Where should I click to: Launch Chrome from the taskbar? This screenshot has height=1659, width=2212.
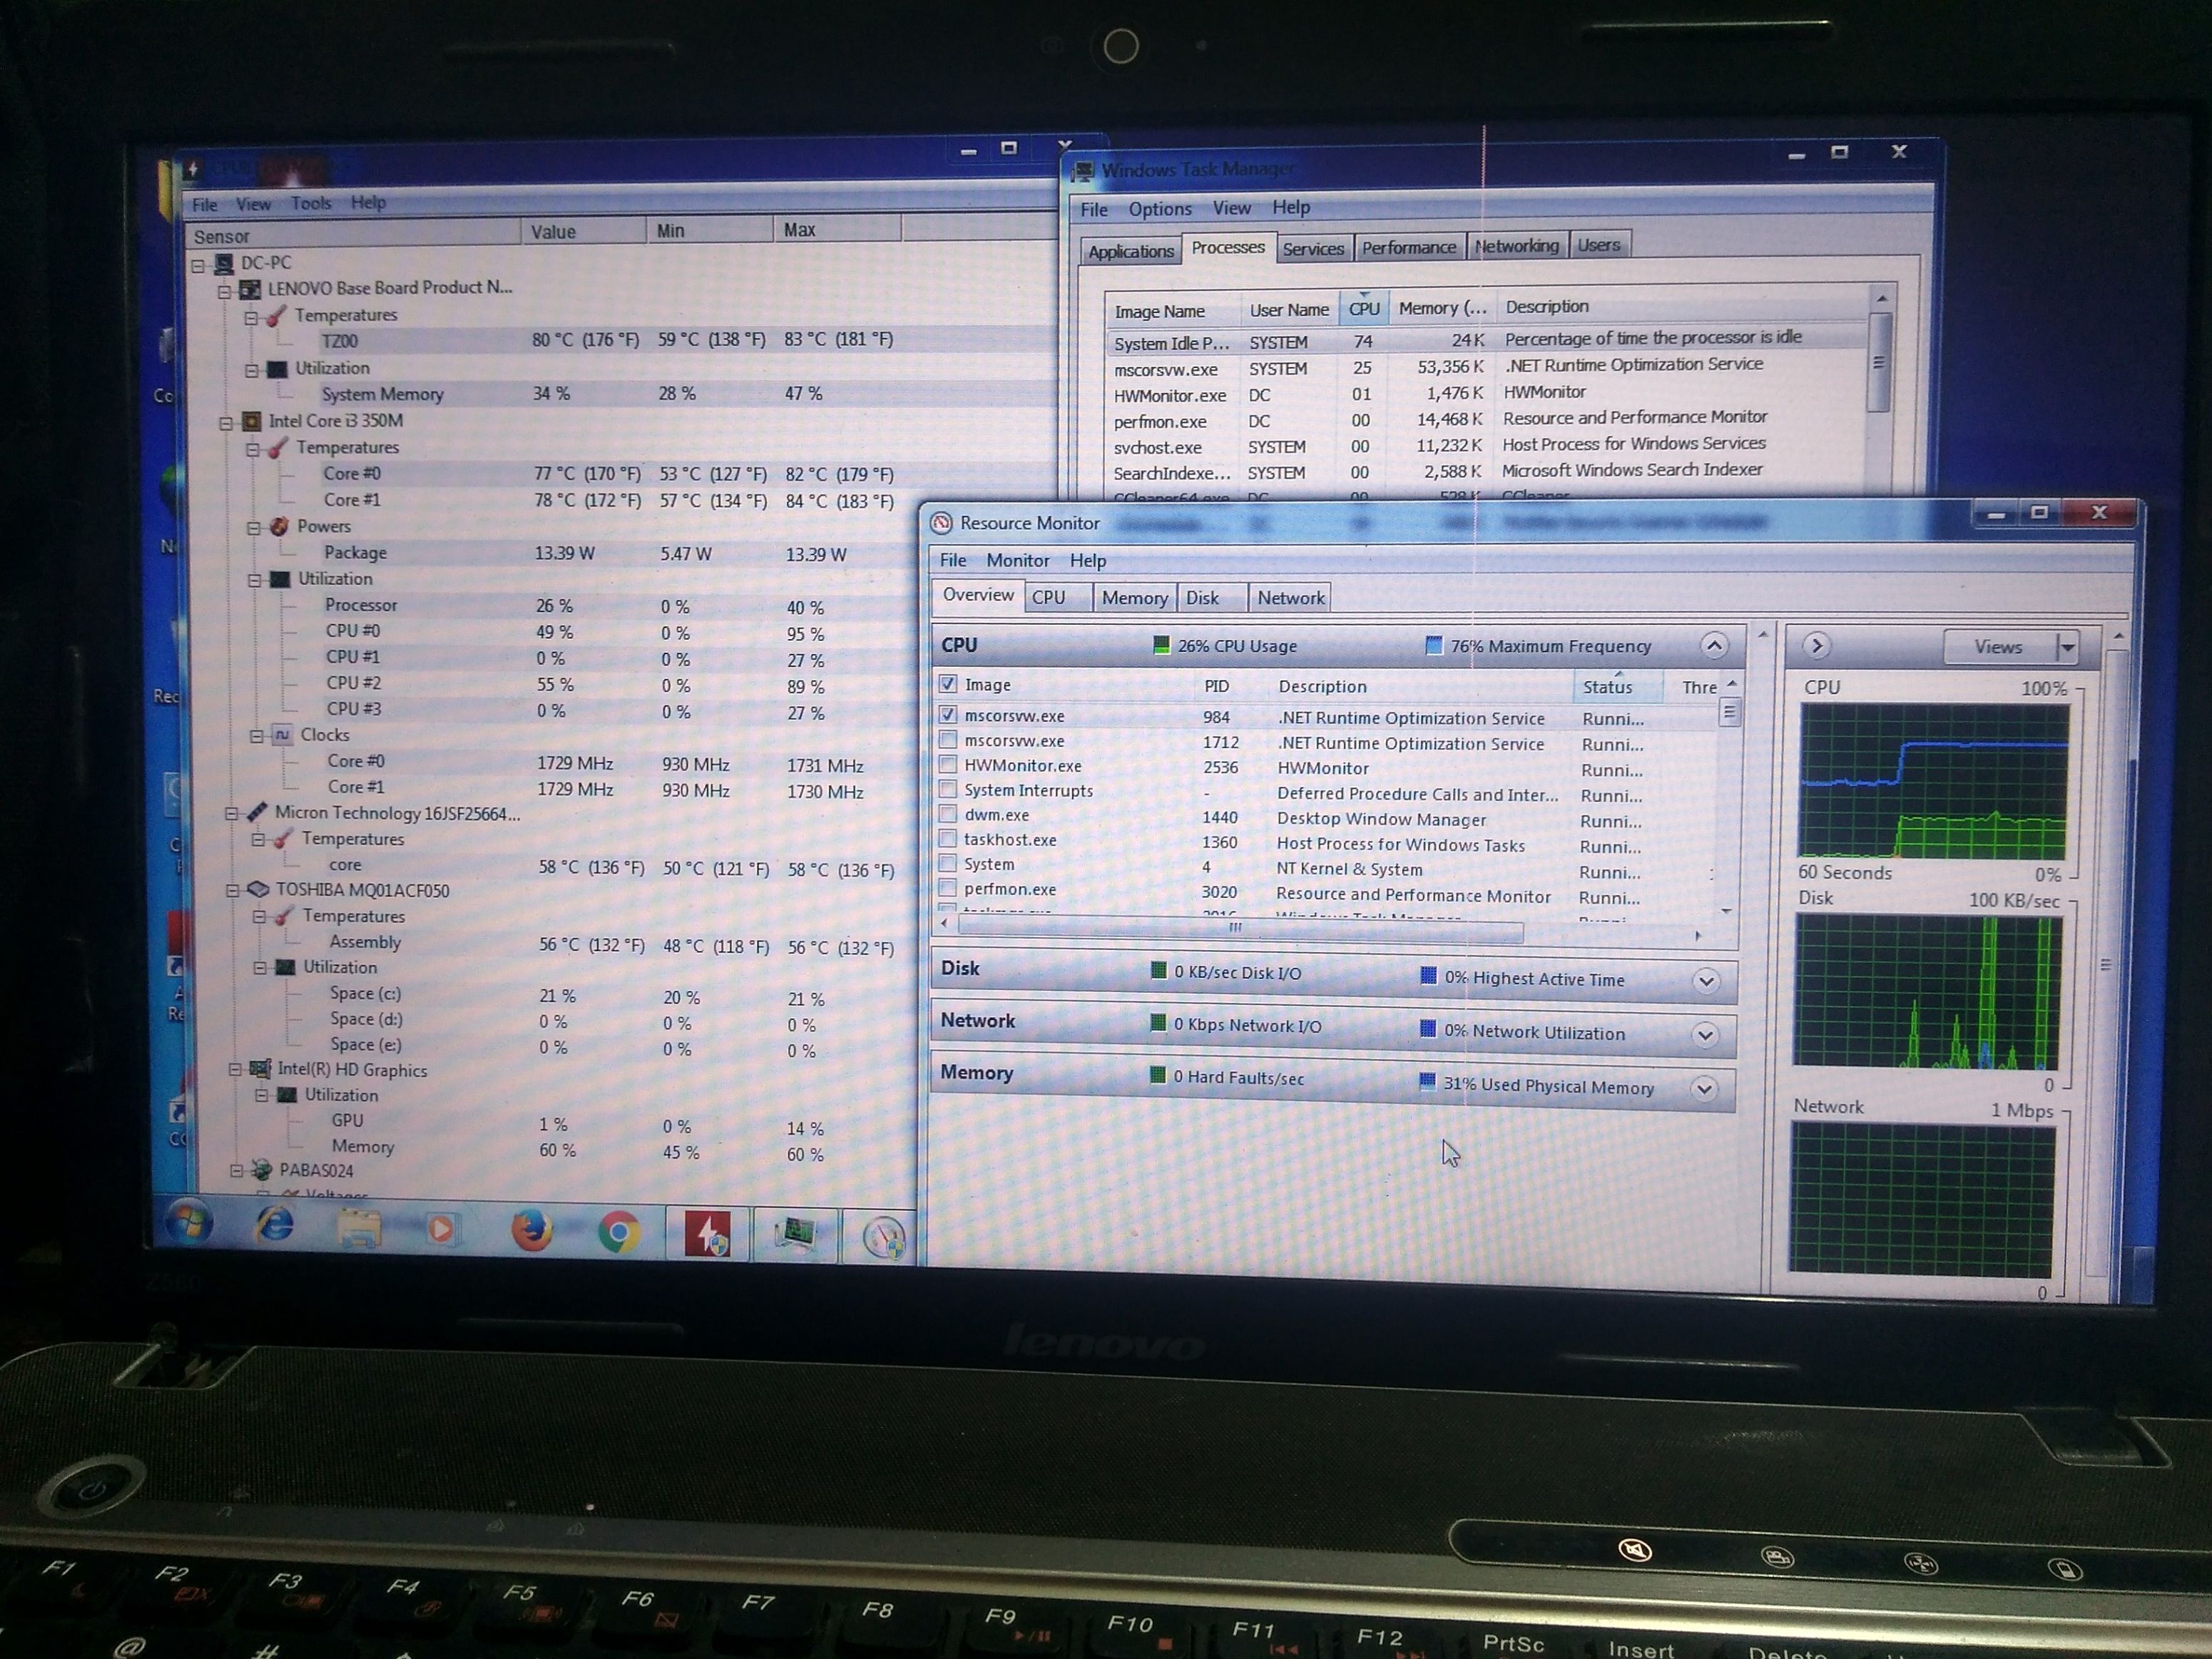(619, 1233)
